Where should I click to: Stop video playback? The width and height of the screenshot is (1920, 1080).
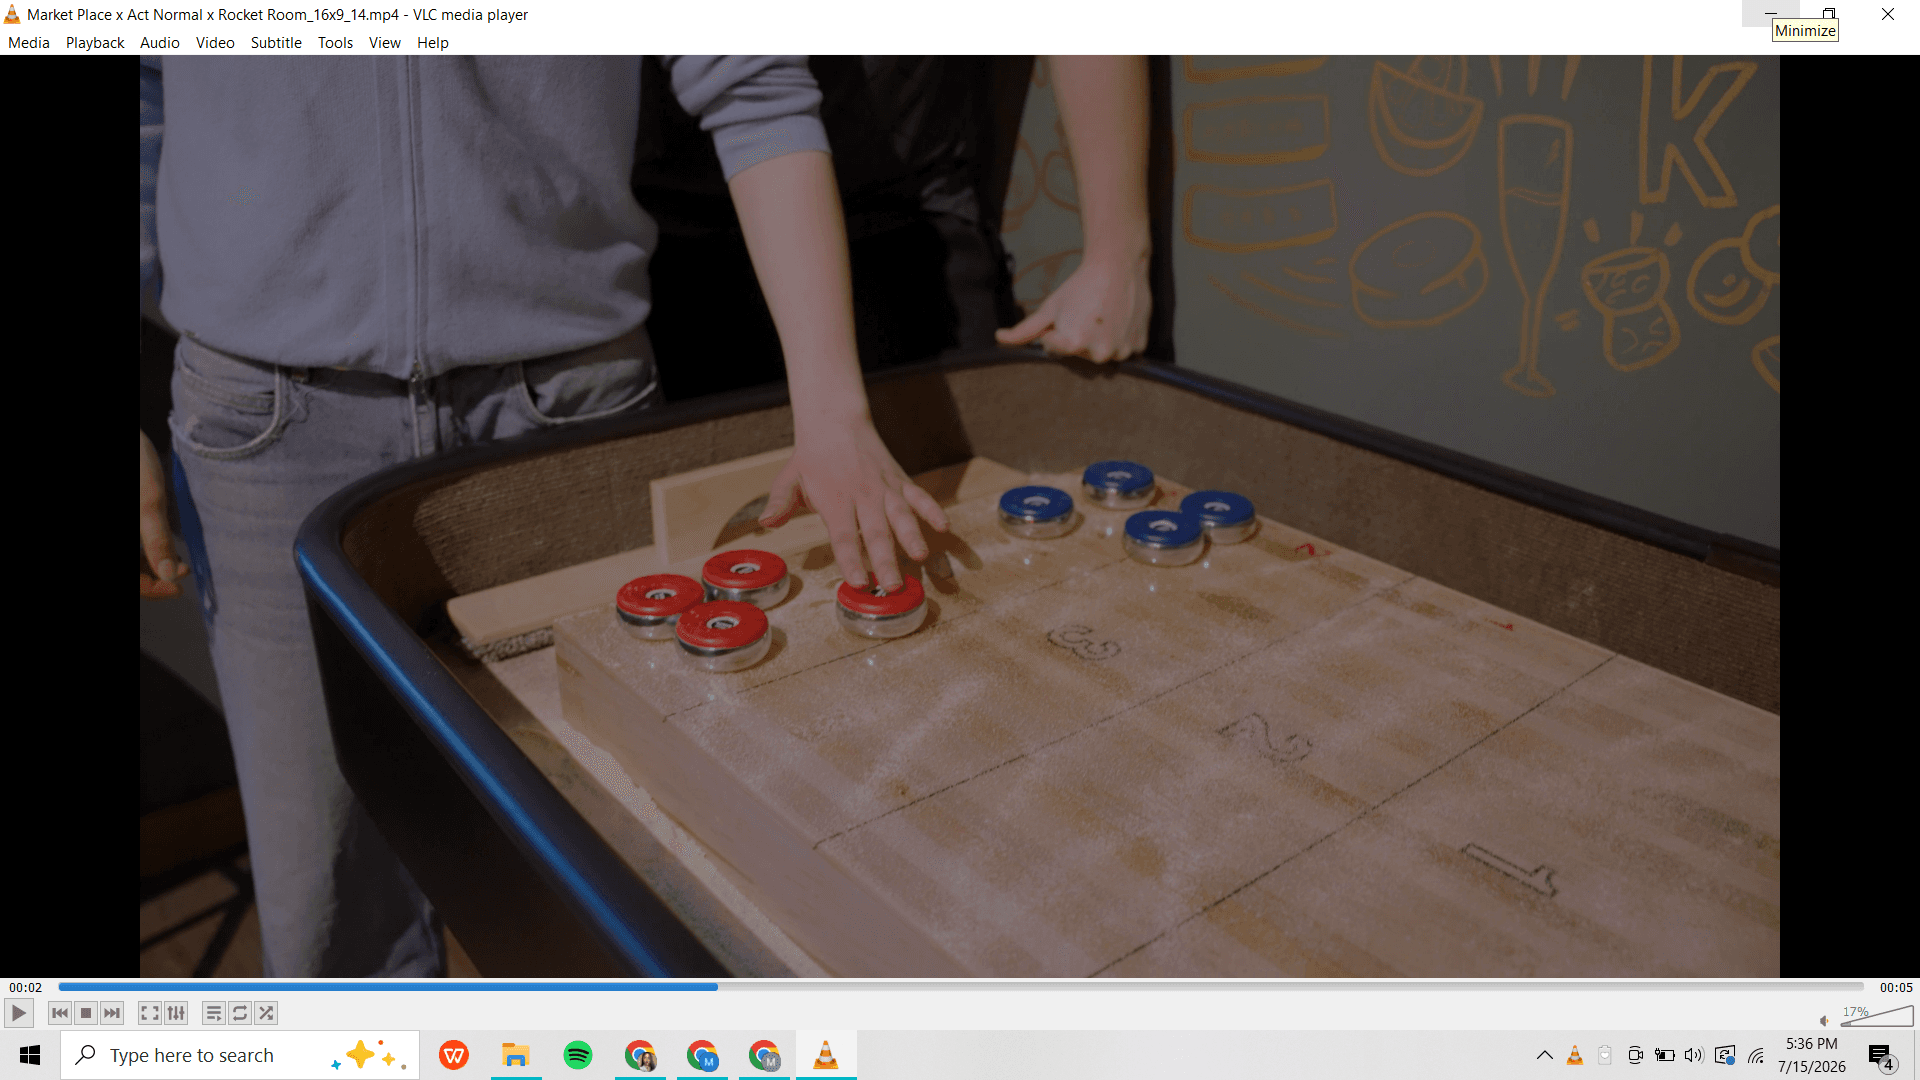(86, 1013)
